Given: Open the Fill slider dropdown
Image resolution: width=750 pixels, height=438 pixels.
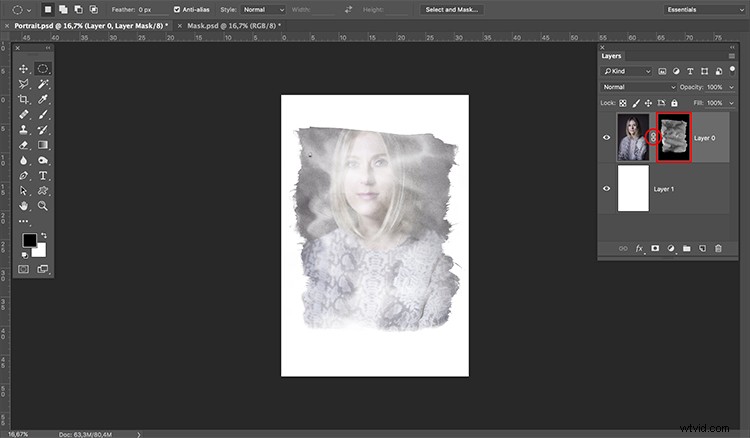Looking at the screenshot, I should pos(731,103).
